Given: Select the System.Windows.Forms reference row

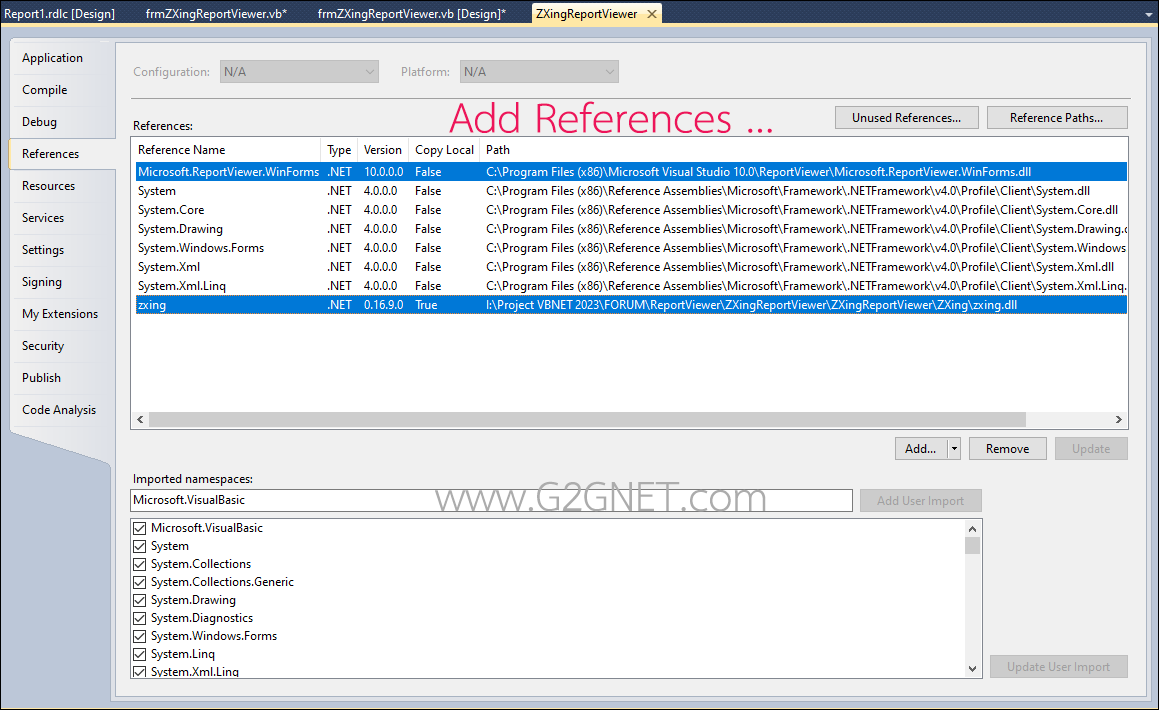Looking at the screenshot, I should 631,248.
